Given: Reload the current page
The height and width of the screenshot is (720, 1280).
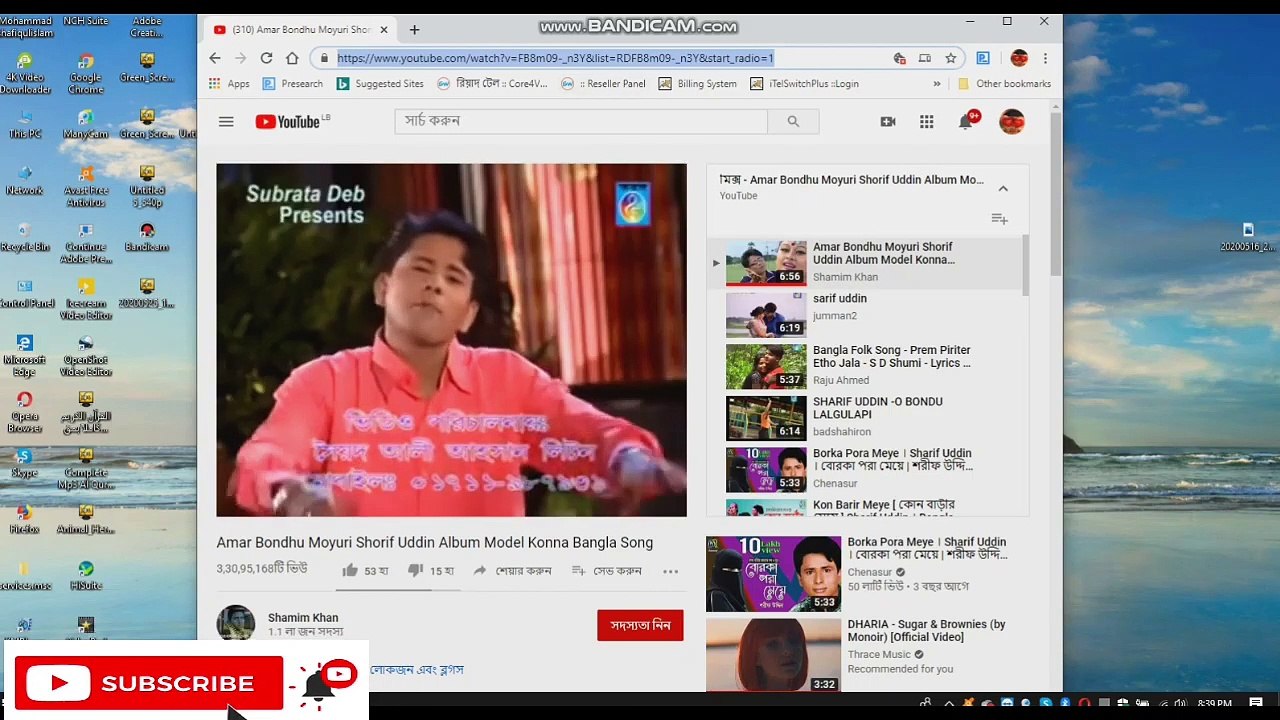Looking at the screenshot, I should [x=266, y=58].
